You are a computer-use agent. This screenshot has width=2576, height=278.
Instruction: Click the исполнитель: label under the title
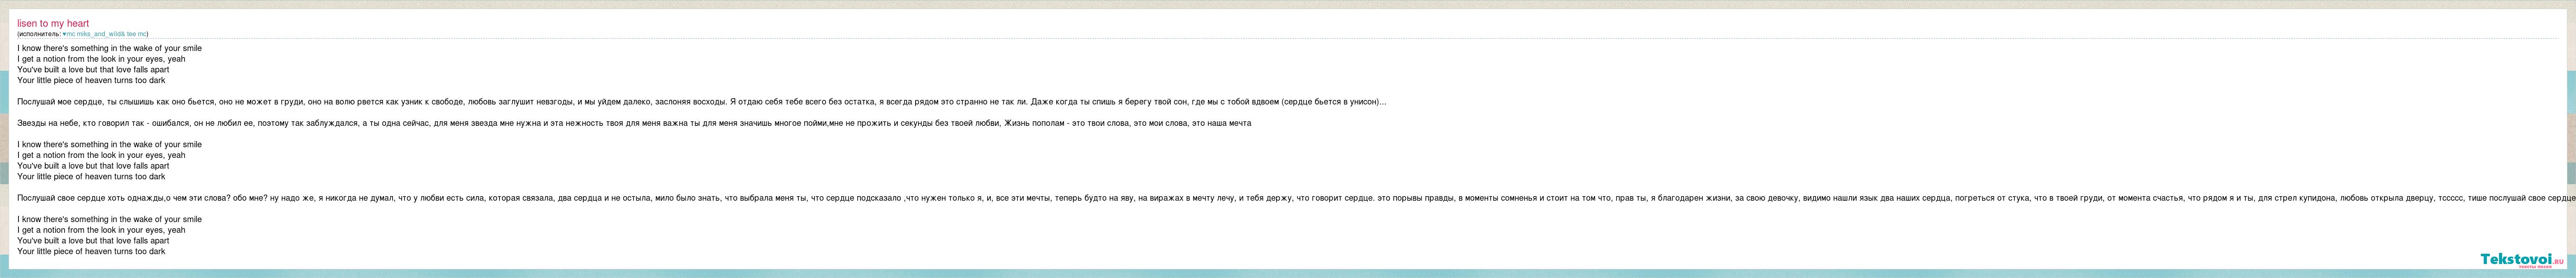click(x=40, y=34)
